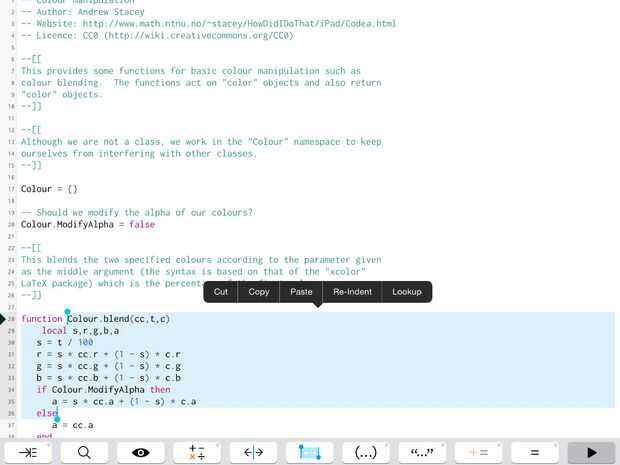This screenshot has width=620, height=465.
Task: Tap the "function" keyword on line 28
Action: click(42, 319)
